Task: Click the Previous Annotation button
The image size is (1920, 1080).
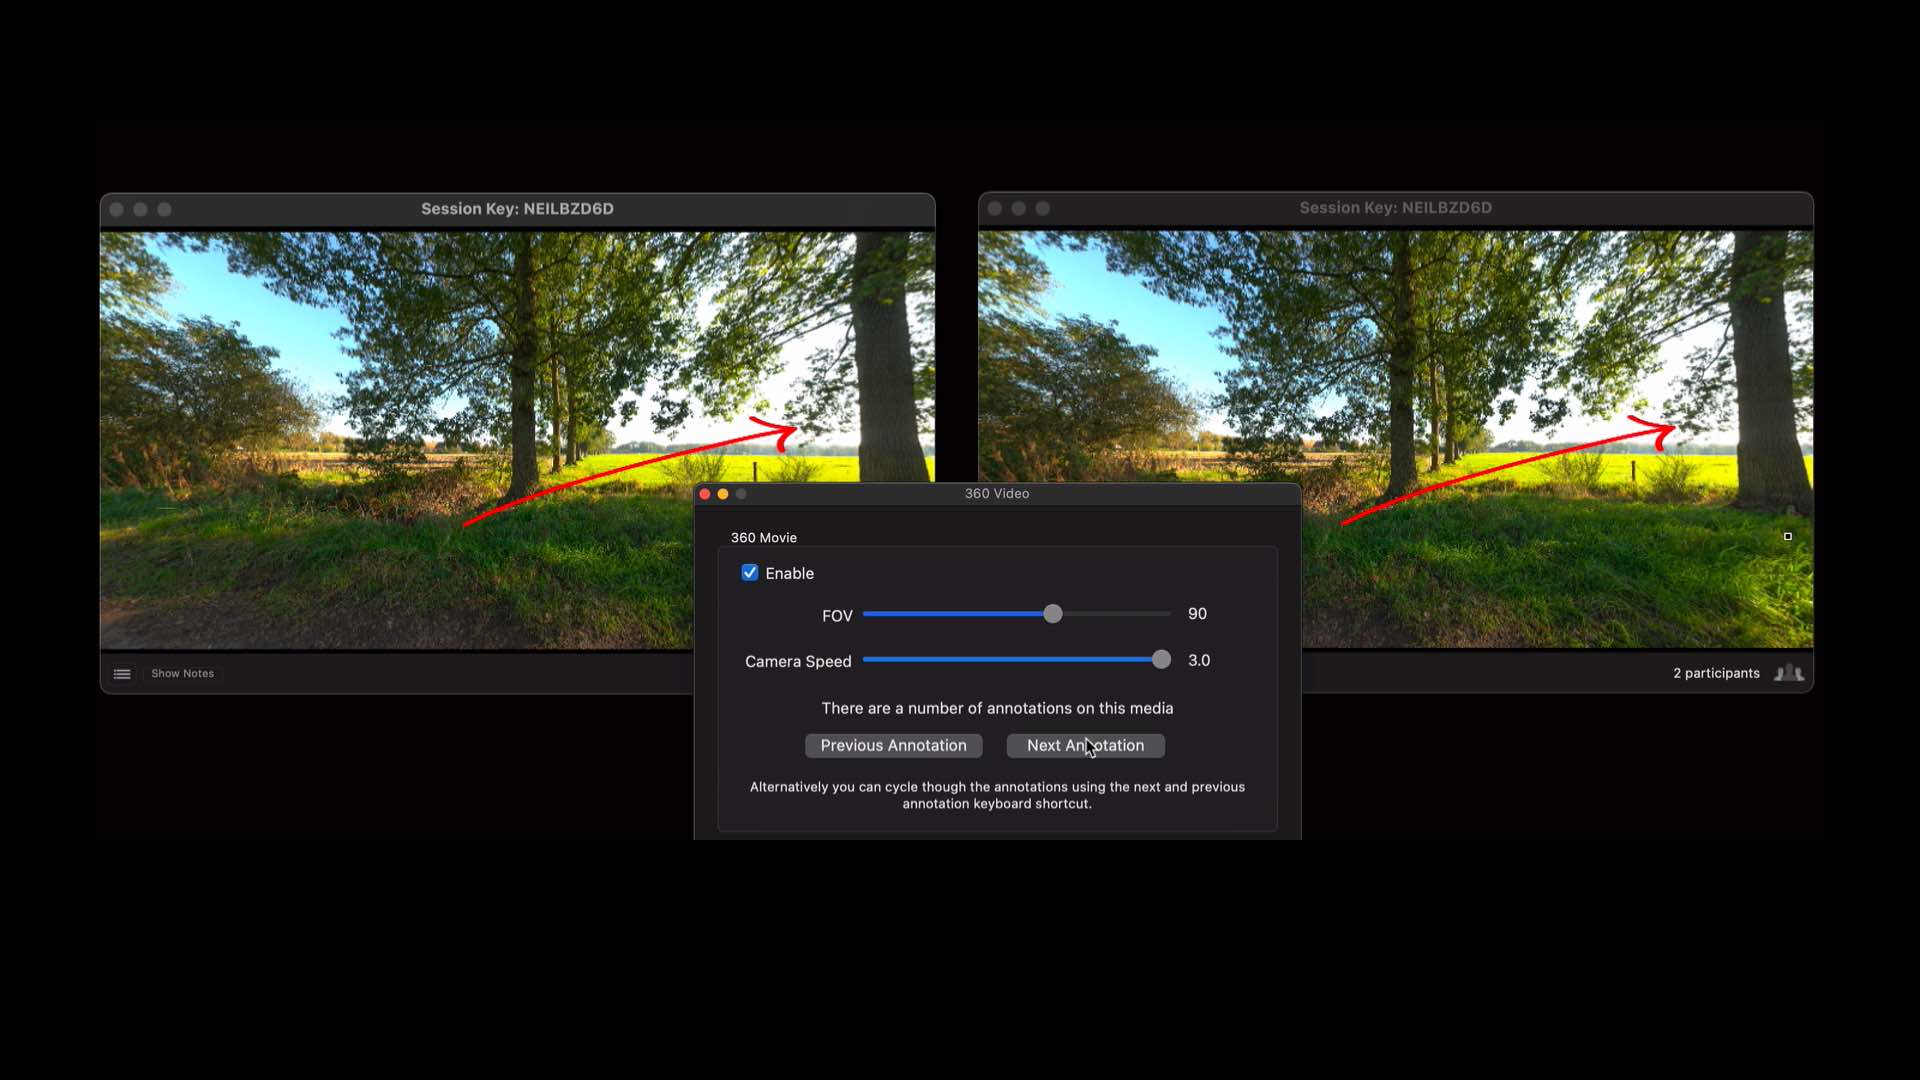Action: pyautogui.click(x=894, y=746)
